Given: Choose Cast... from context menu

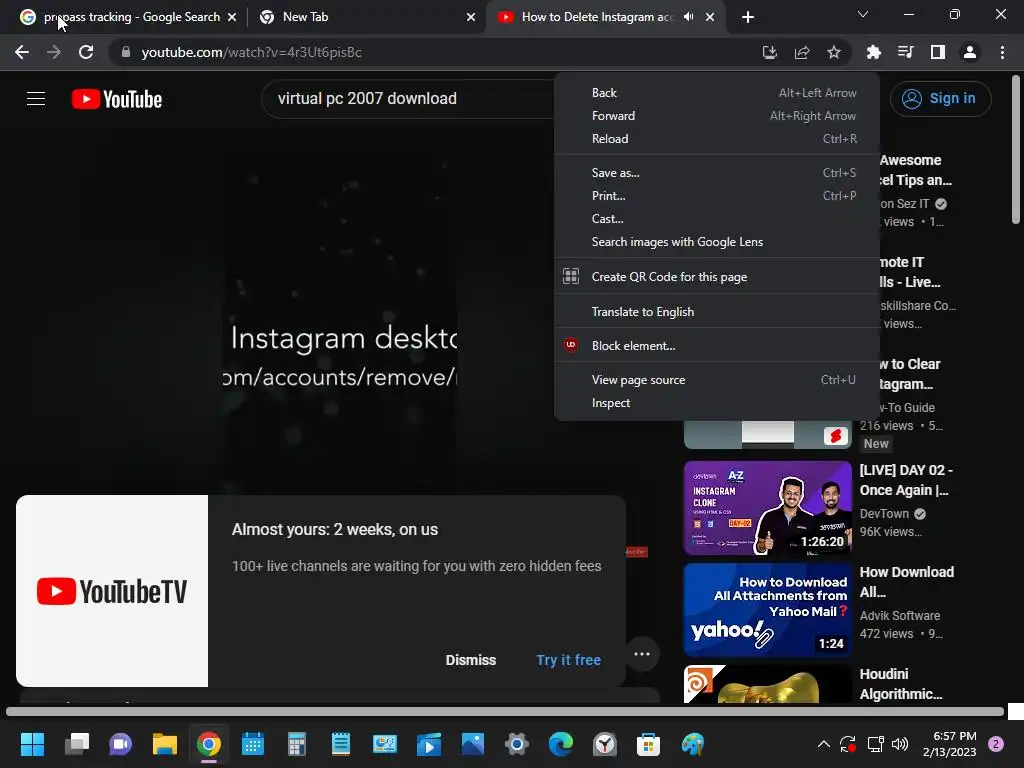Looking at the screenshot, I should 717,219.
